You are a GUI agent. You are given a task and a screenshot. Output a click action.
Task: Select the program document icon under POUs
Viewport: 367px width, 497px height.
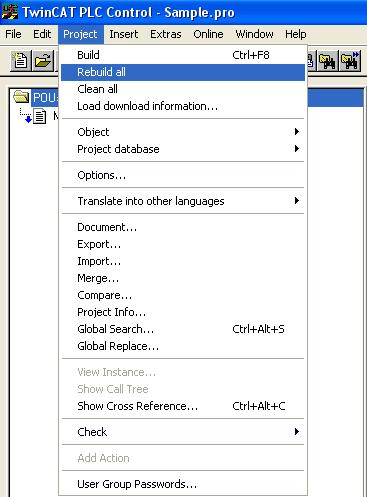point(40,116)
